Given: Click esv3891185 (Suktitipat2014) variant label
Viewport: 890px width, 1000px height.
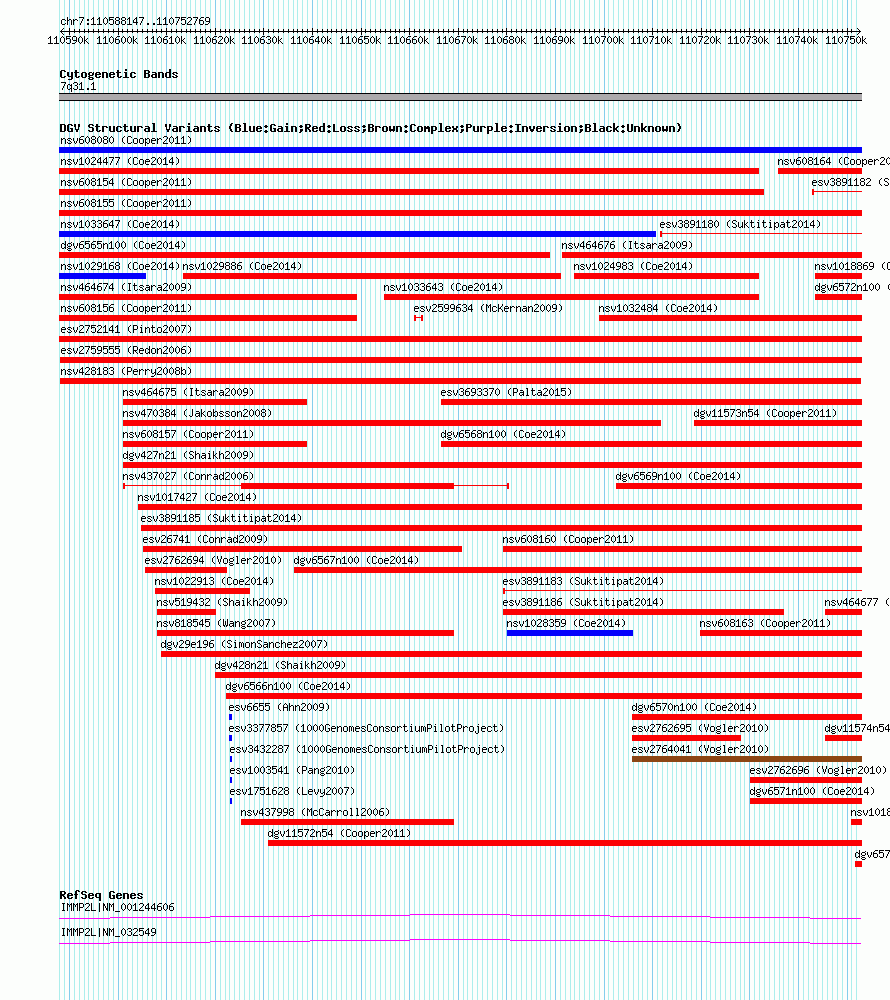Looking at the screenshot, I should [221, 519].
